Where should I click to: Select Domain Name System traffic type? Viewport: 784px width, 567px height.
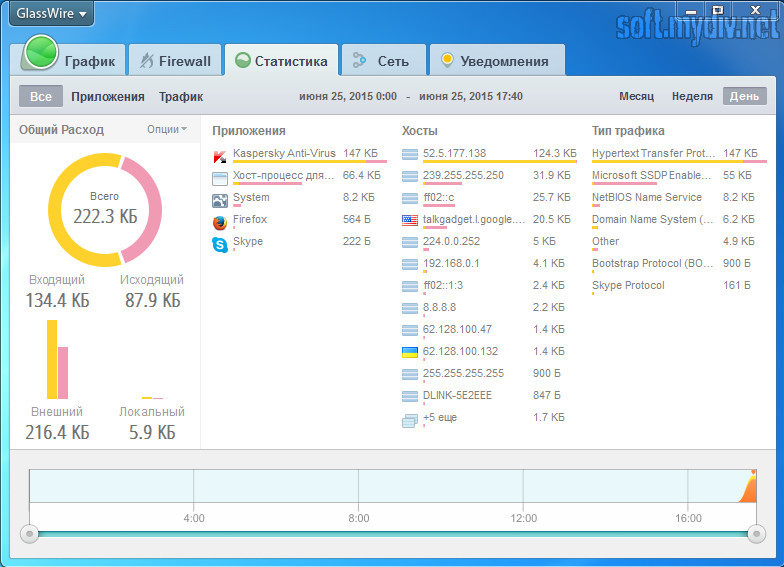pyautogui.click(x=679, y=221)
